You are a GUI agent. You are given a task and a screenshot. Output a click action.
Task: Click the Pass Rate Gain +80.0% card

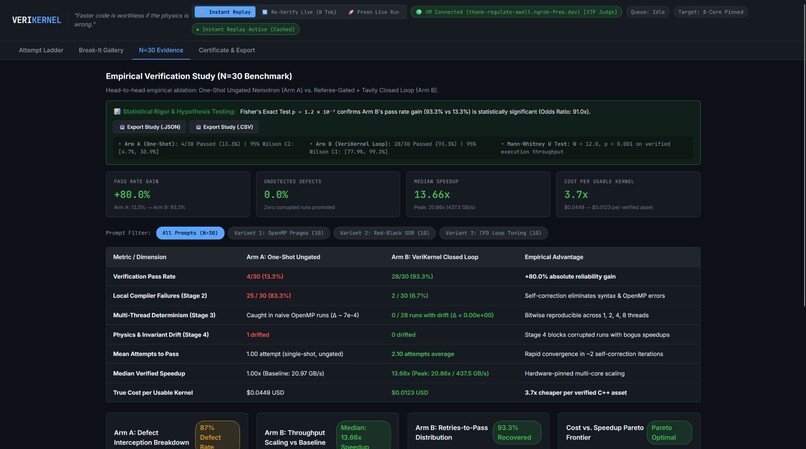click(x=178, y=194)
